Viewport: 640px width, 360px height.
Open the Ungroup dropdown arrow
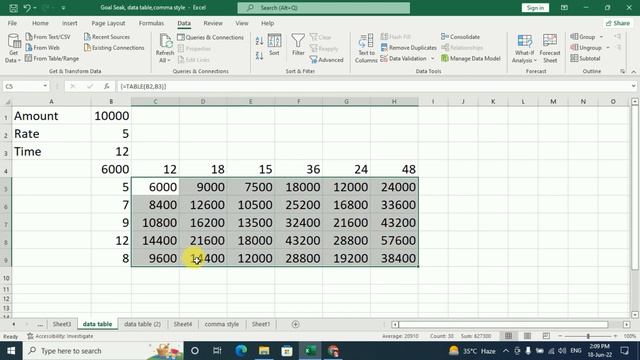(608, 48)
